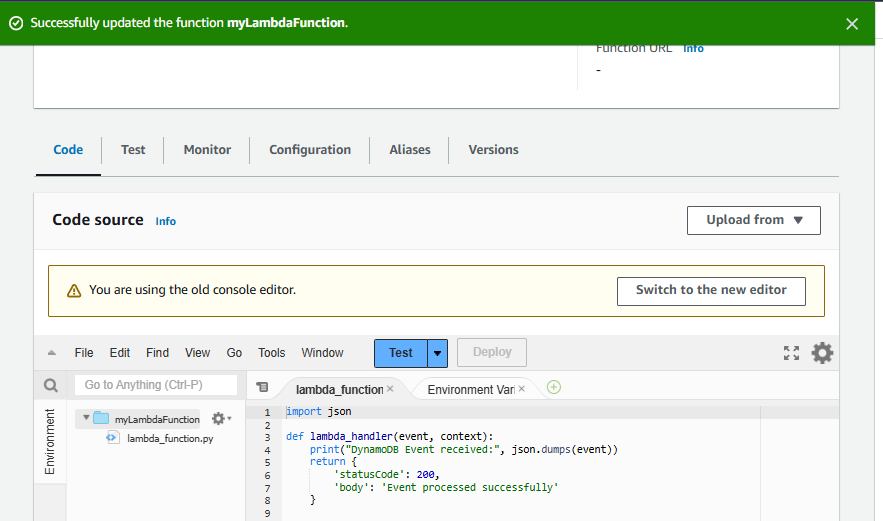Image resolution: width=883 pixels, height=521 pixels.
Task: Click Switch to the new editor button
Action: pos(711,290)
